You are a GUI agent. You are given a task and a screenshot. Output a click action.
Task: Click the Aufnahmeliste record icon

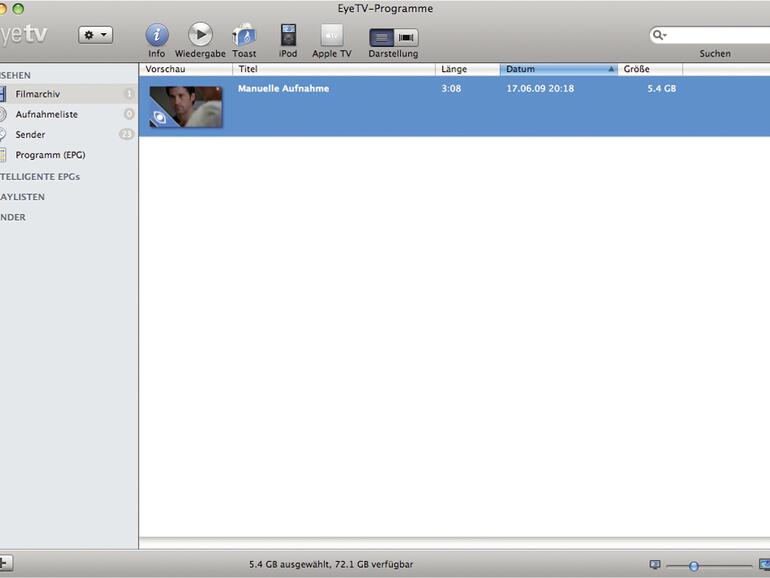pyautogui.click(x=3, y=114)
